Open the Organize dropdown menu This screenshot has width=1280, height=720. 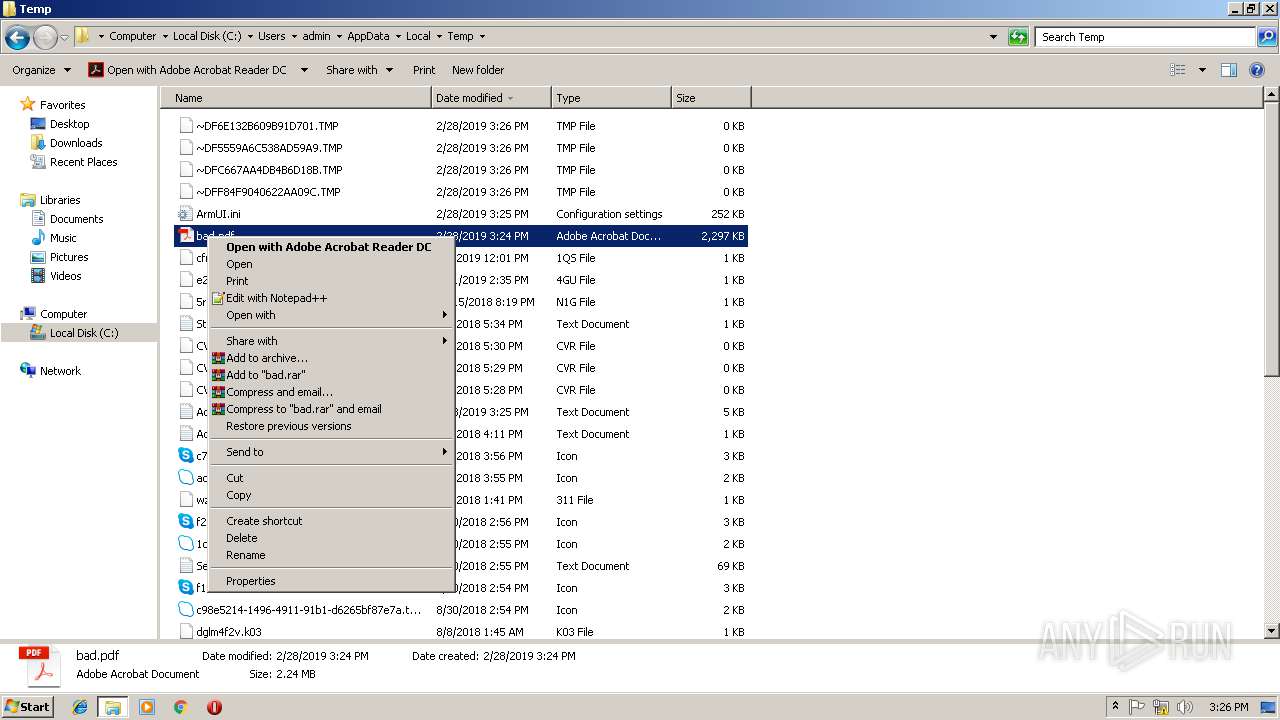[x=42, y=70]
